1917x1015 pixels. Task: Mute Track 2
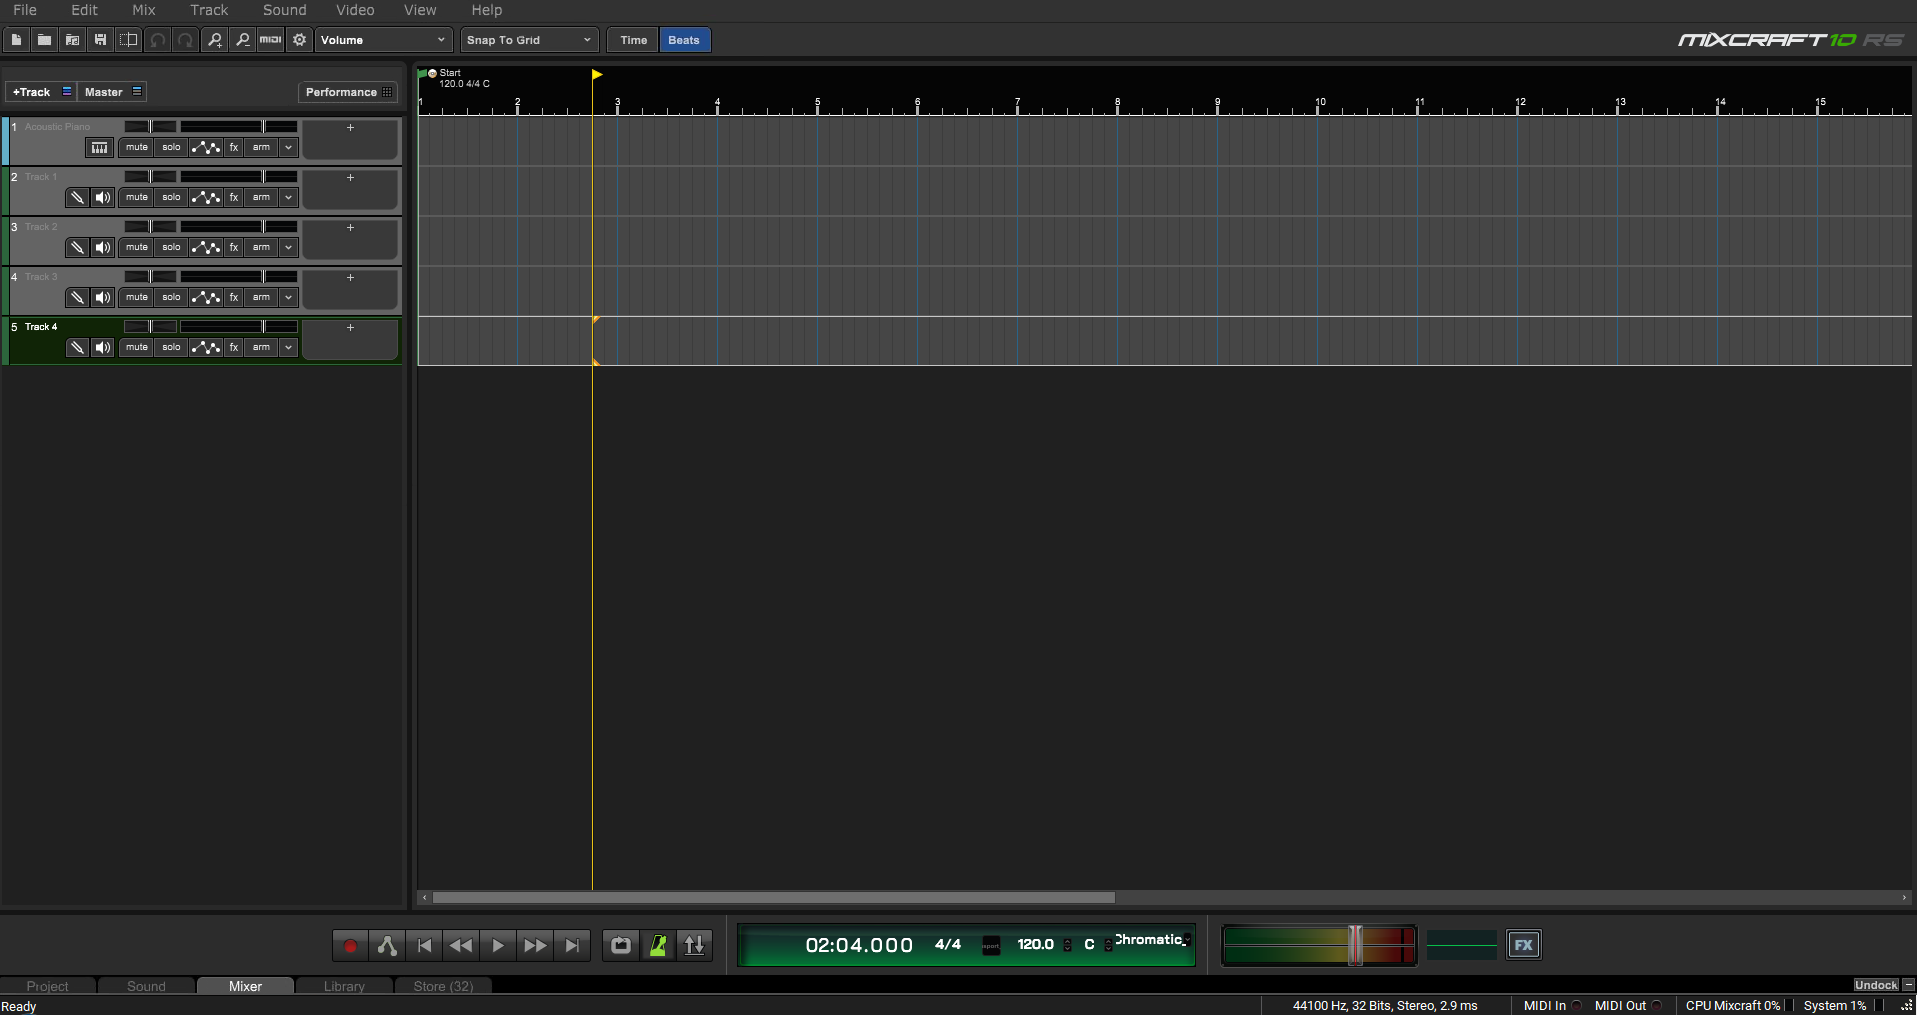pos(137,247)
